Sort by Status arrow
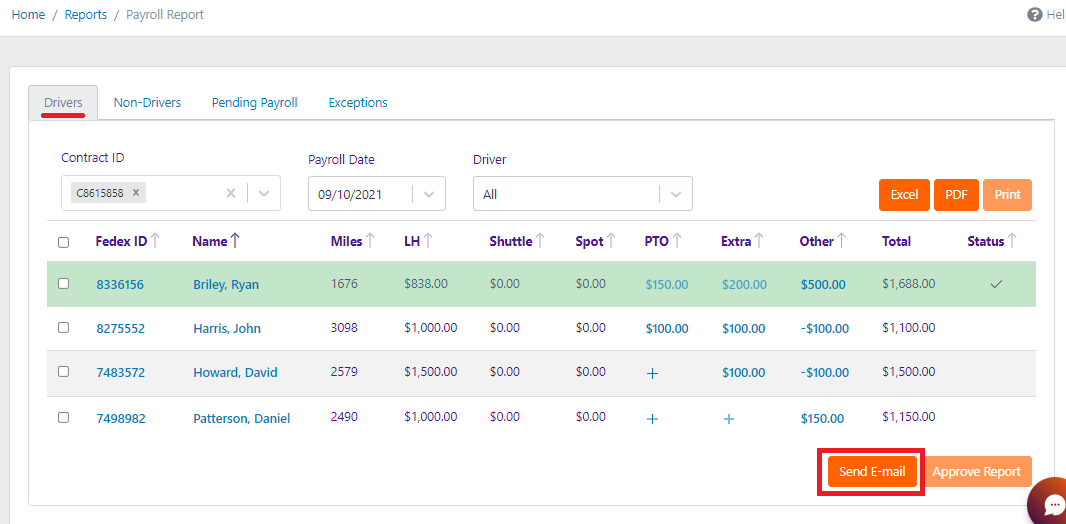1066x524 pixels. (x=1012, y=241)
